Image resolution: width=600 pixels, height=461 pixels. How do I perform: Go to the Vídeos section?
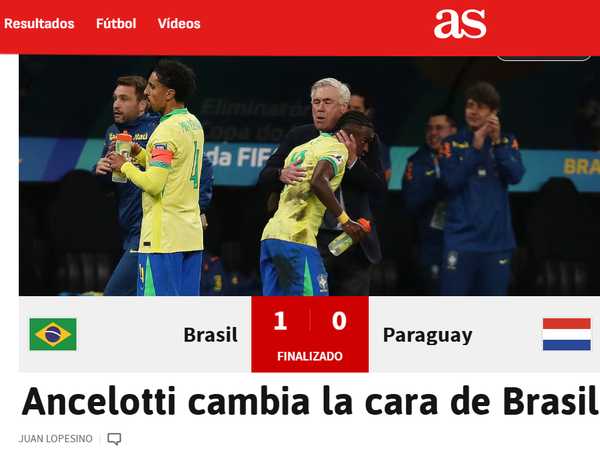[179, 24]
